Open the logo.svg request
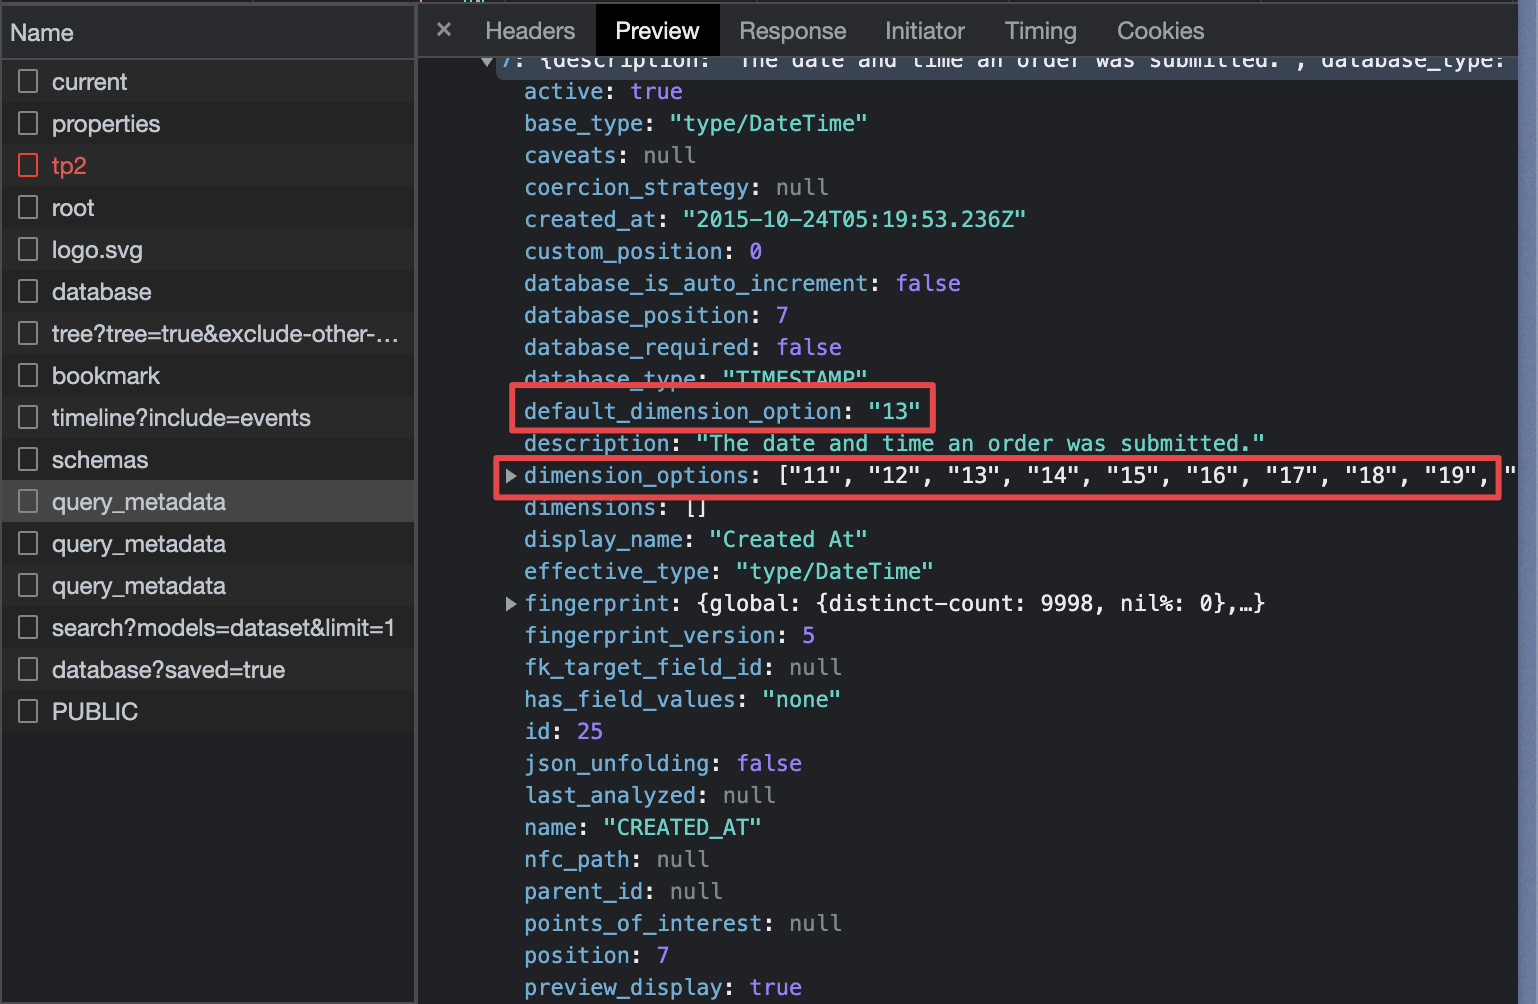This screenshot has width=1538, height=1004. (97, 249)
